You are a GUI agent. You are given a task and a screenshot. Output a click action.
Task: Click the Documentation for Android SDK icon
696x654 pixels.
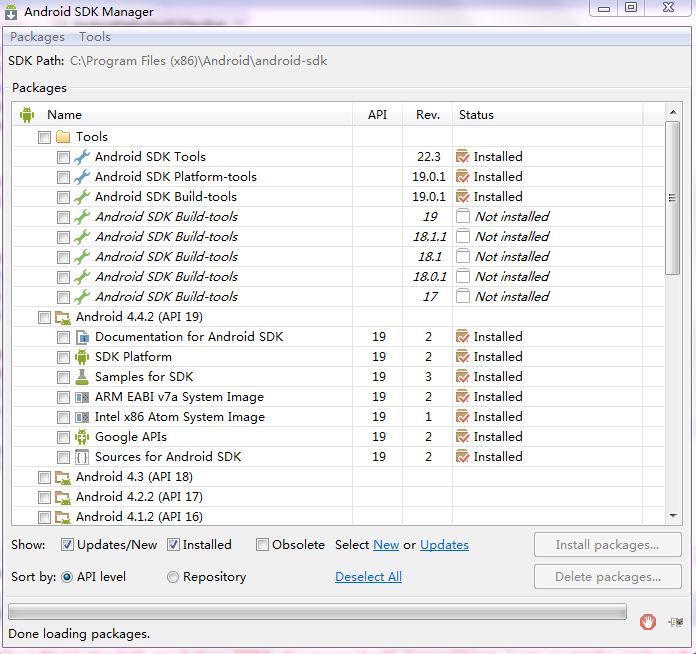click(82, 337)
